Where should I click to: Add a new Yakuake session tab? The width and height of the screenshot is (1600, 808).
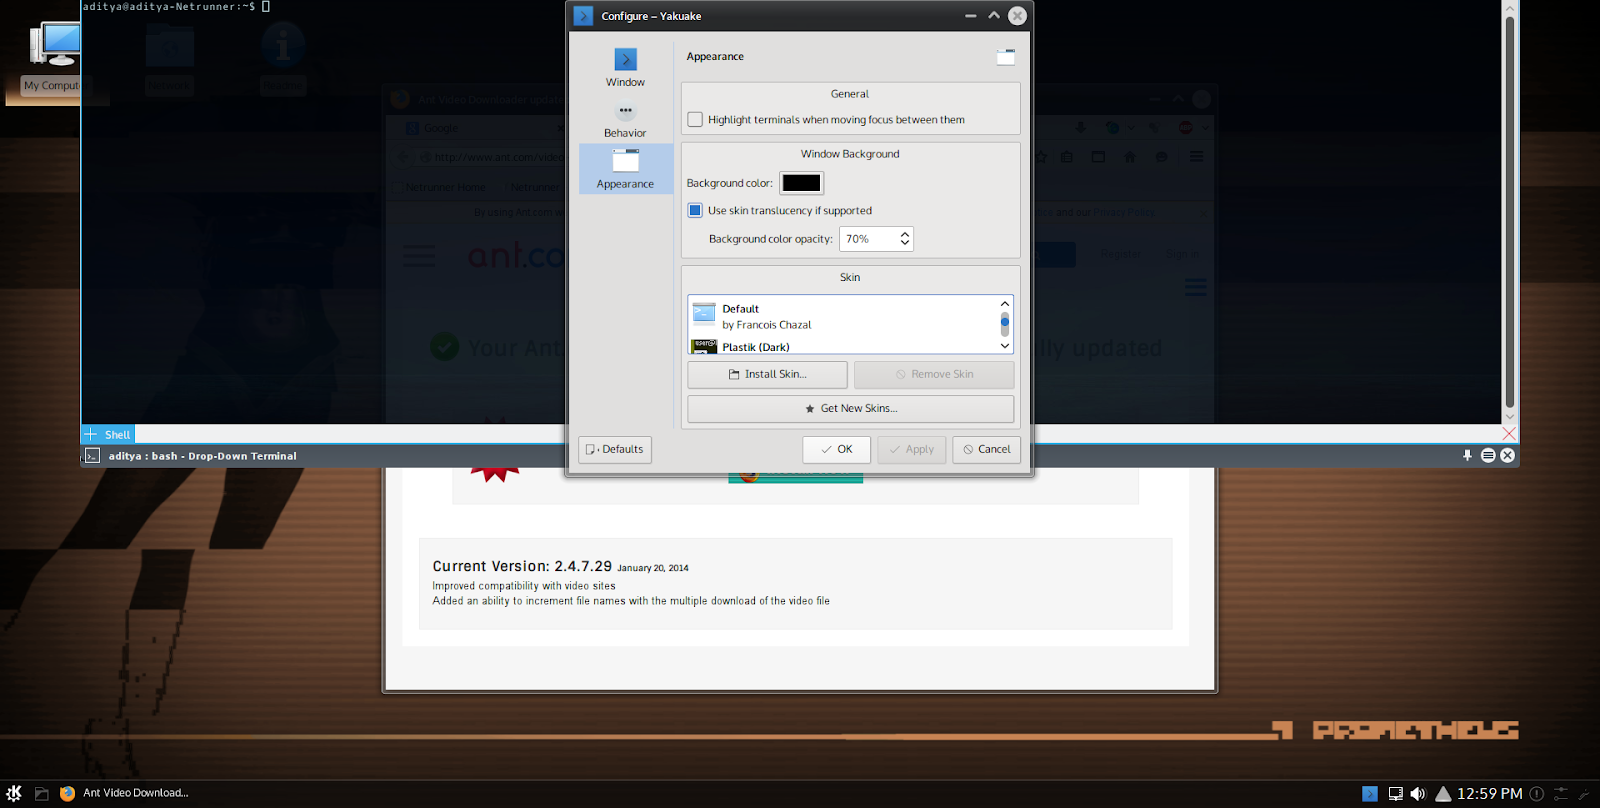click(x=90, y=434)
